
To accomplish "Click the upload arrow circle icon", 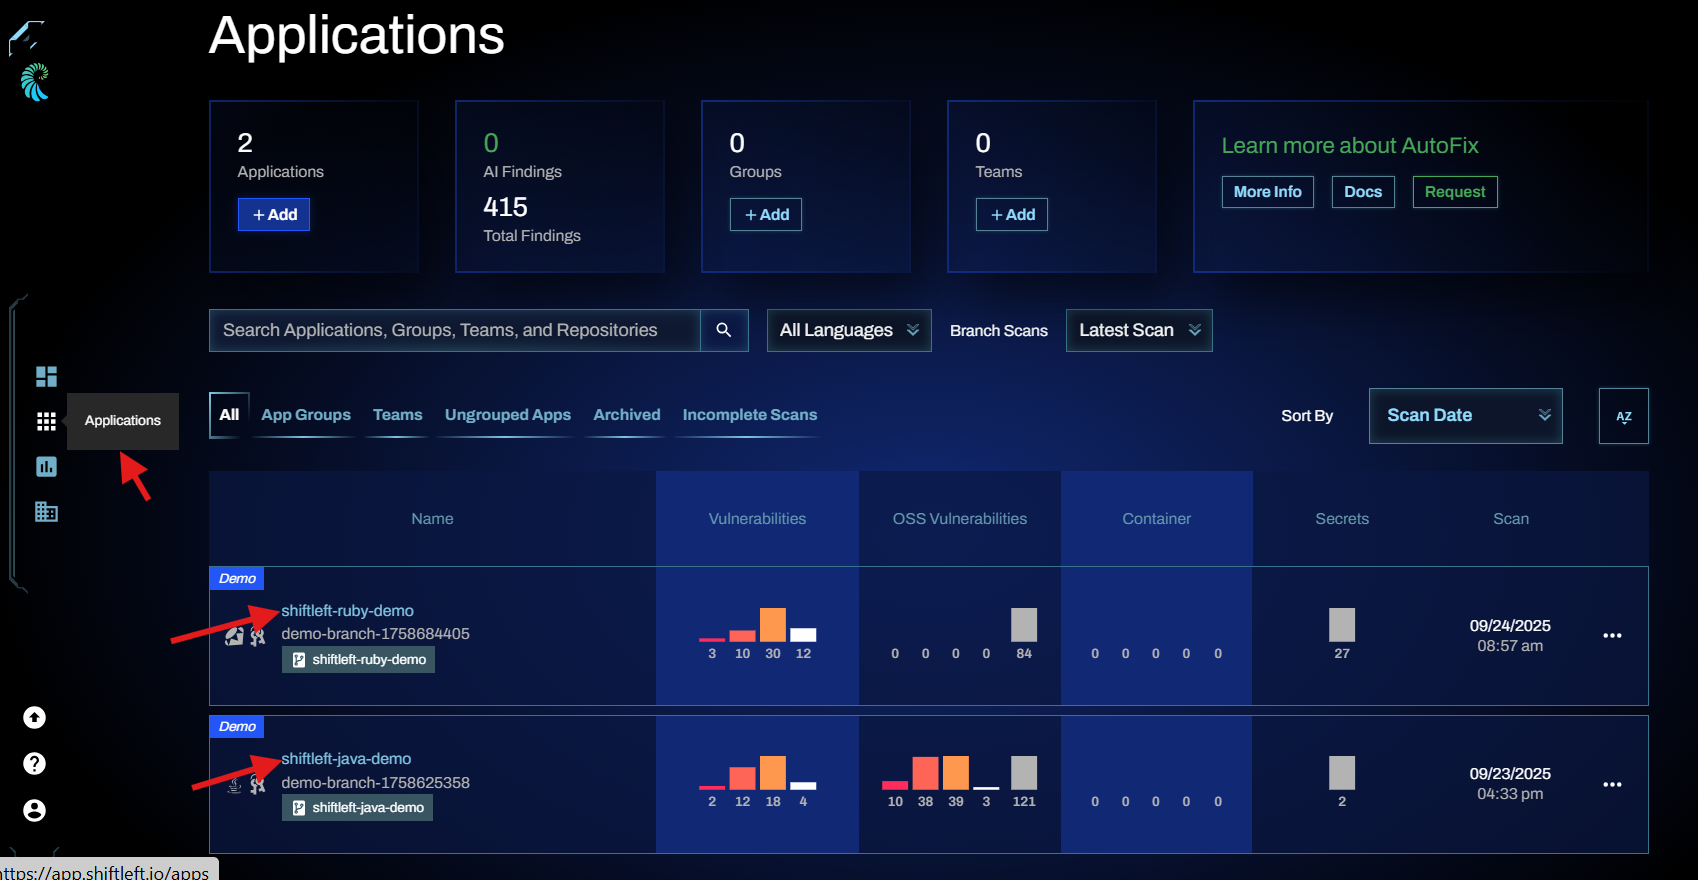I will pyautogui.click(x=34, y=717).
